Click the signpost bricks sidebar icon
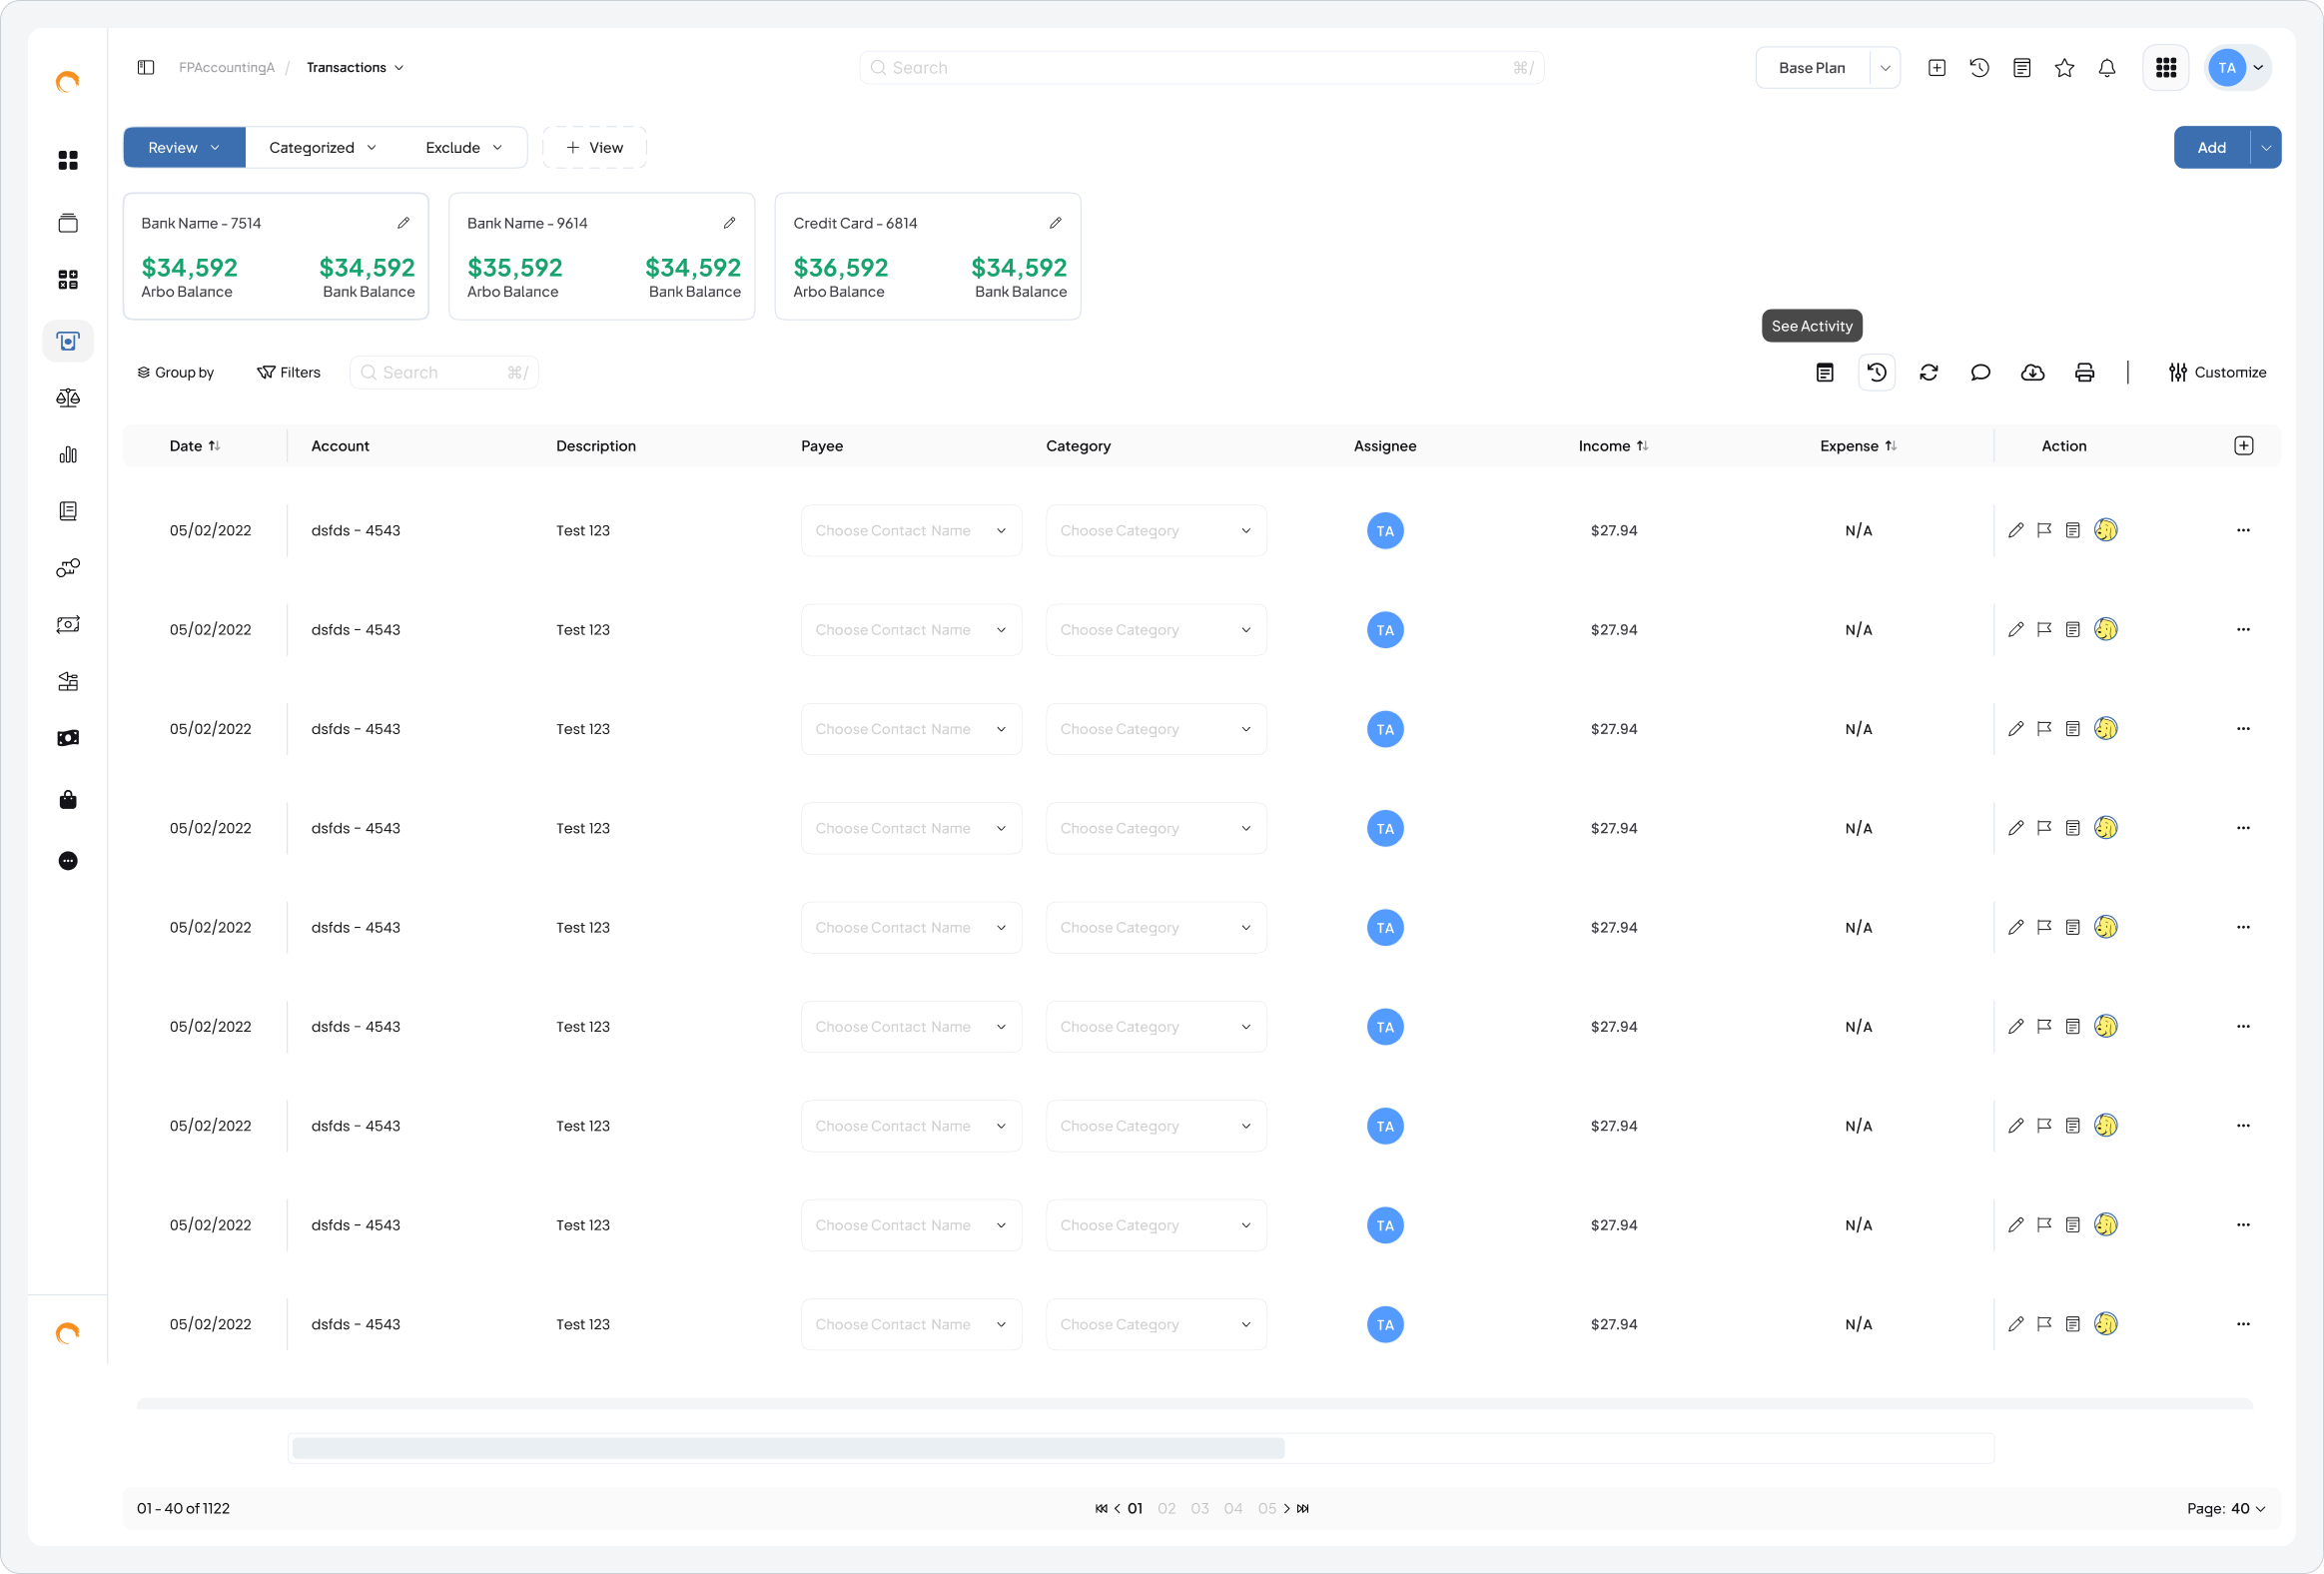Viewport: 2324px width, 1574px height. coord(68,682)
